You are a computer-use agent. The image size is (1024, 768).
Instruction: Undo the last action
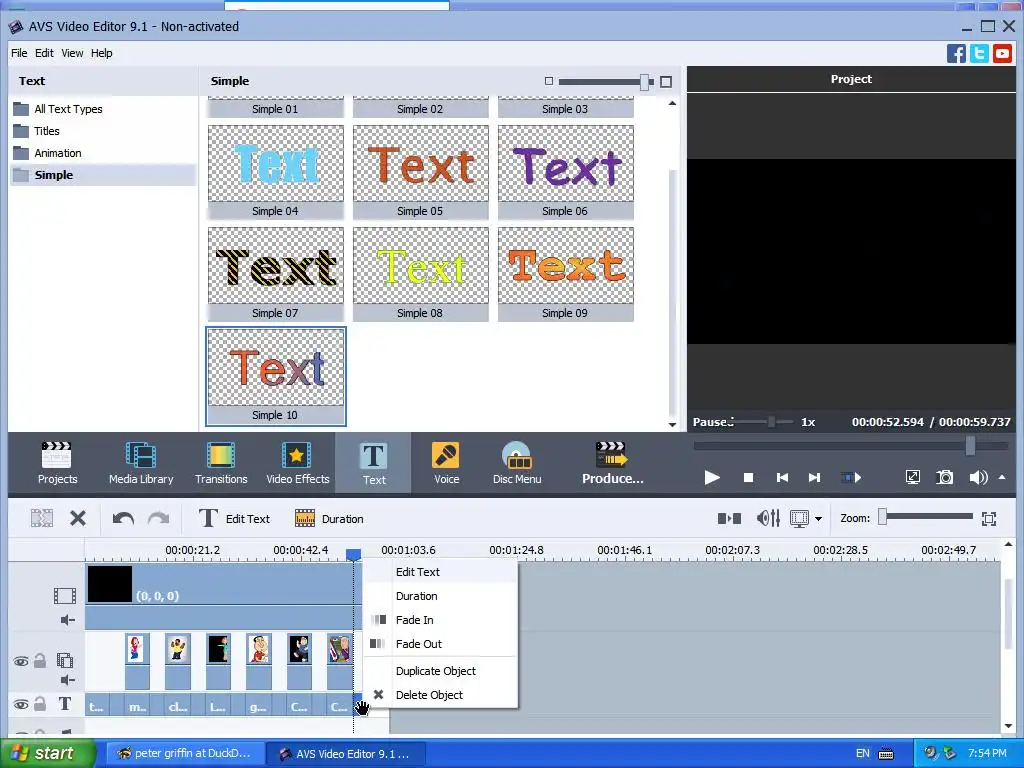coord(123,519)
